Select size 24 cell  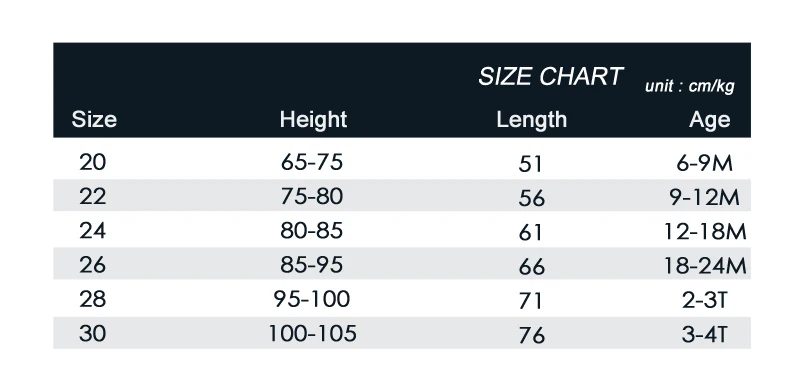tap(93, 231)
